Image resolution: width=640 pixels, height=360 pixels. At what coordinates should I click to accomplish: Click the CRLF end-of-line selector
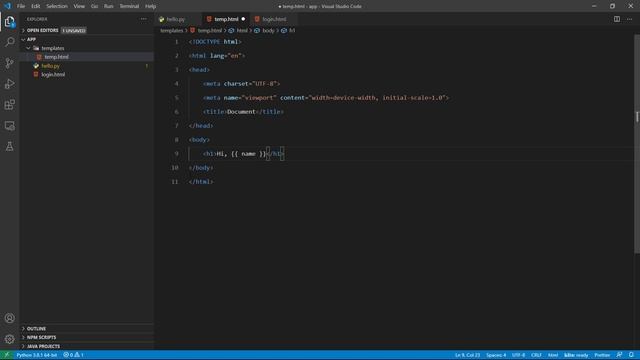(536, 355)
